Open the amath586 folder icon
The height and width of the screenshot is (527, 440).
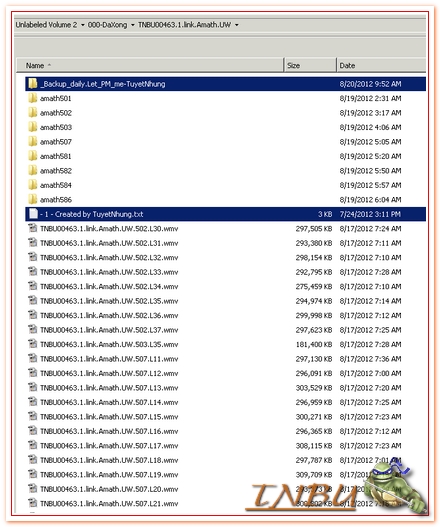33,199
